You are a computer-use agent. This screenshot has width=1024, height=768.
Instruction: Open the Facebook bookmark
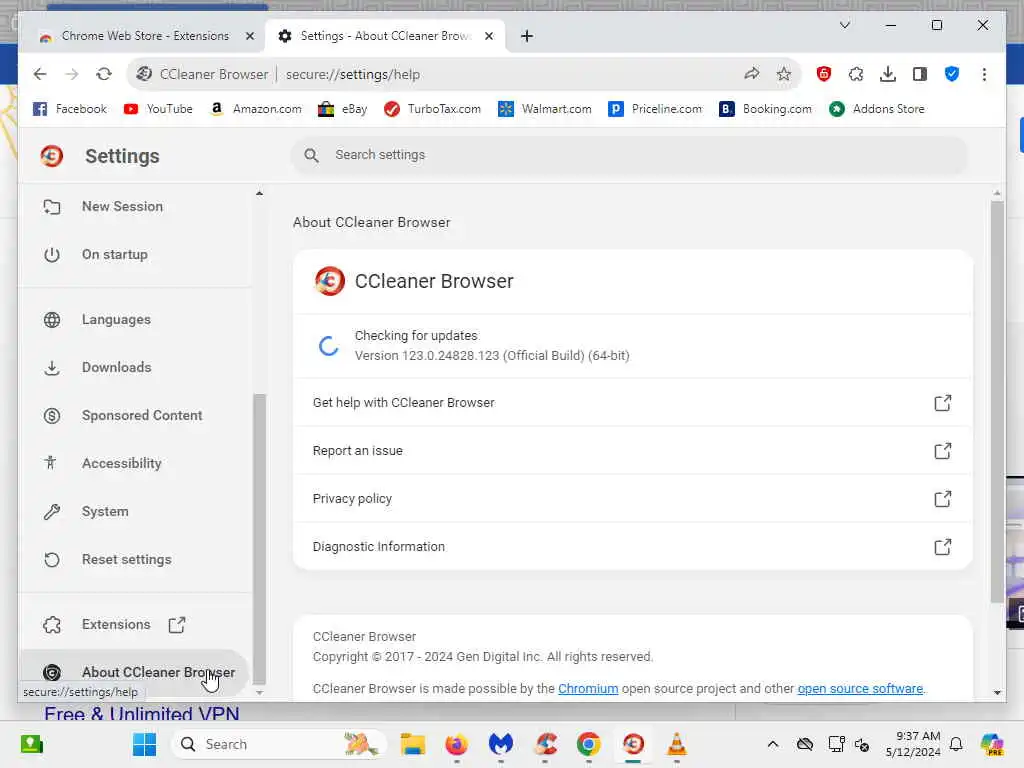tap(69, 109)
